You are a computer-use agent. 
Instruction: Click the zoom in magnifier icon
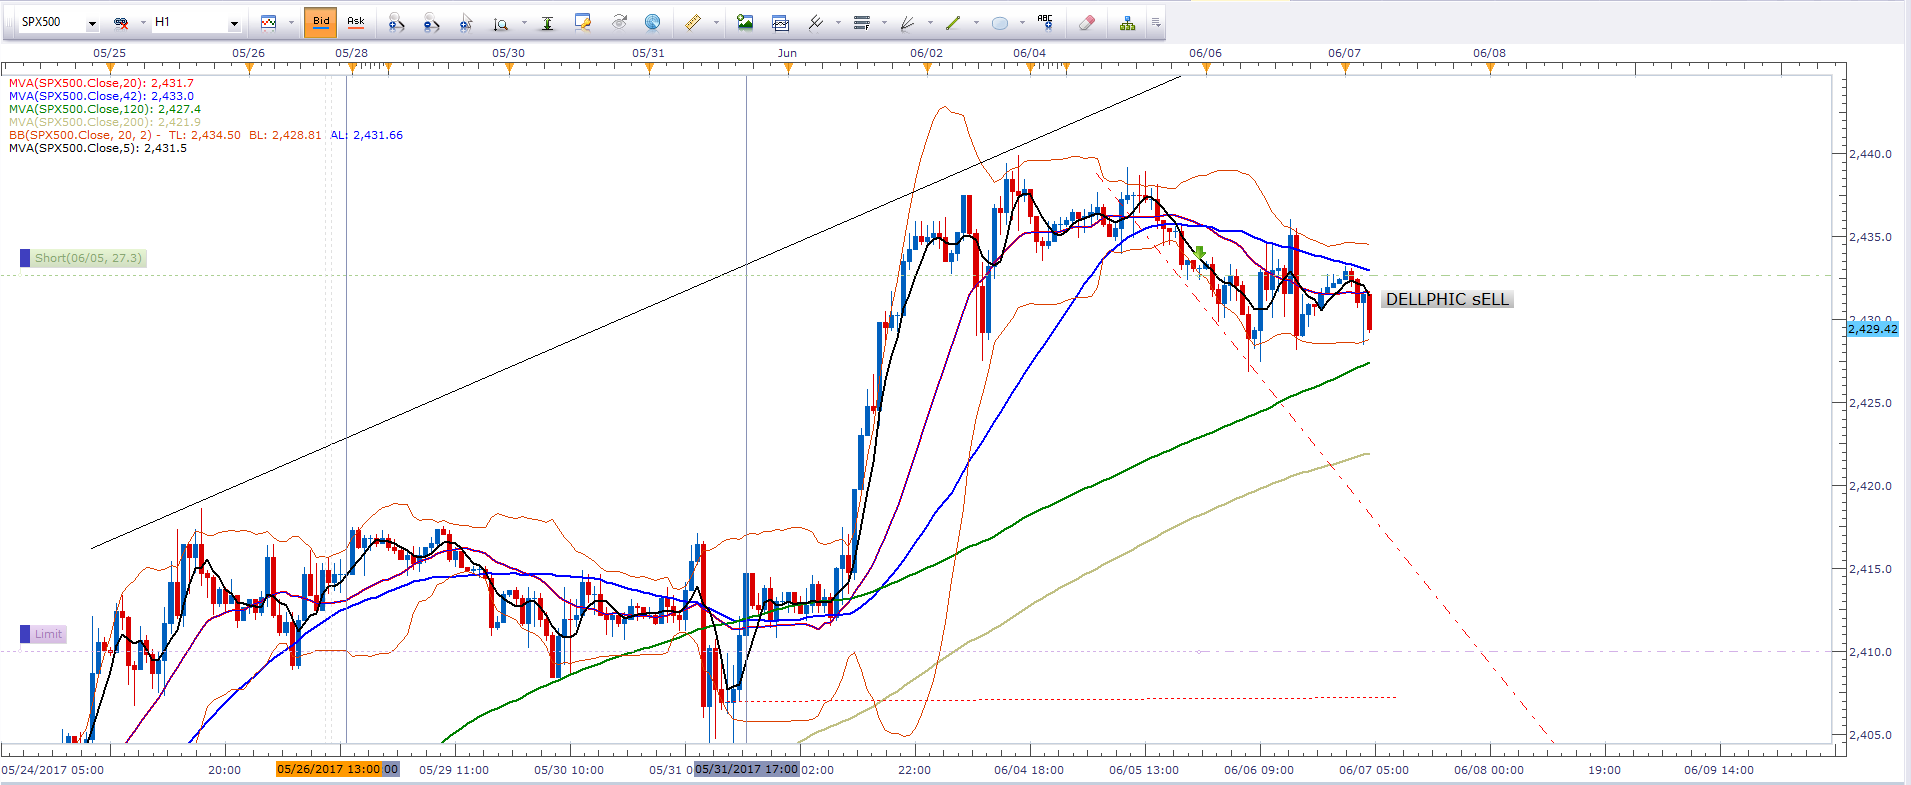pyautogui.click(x=396, y=22)
